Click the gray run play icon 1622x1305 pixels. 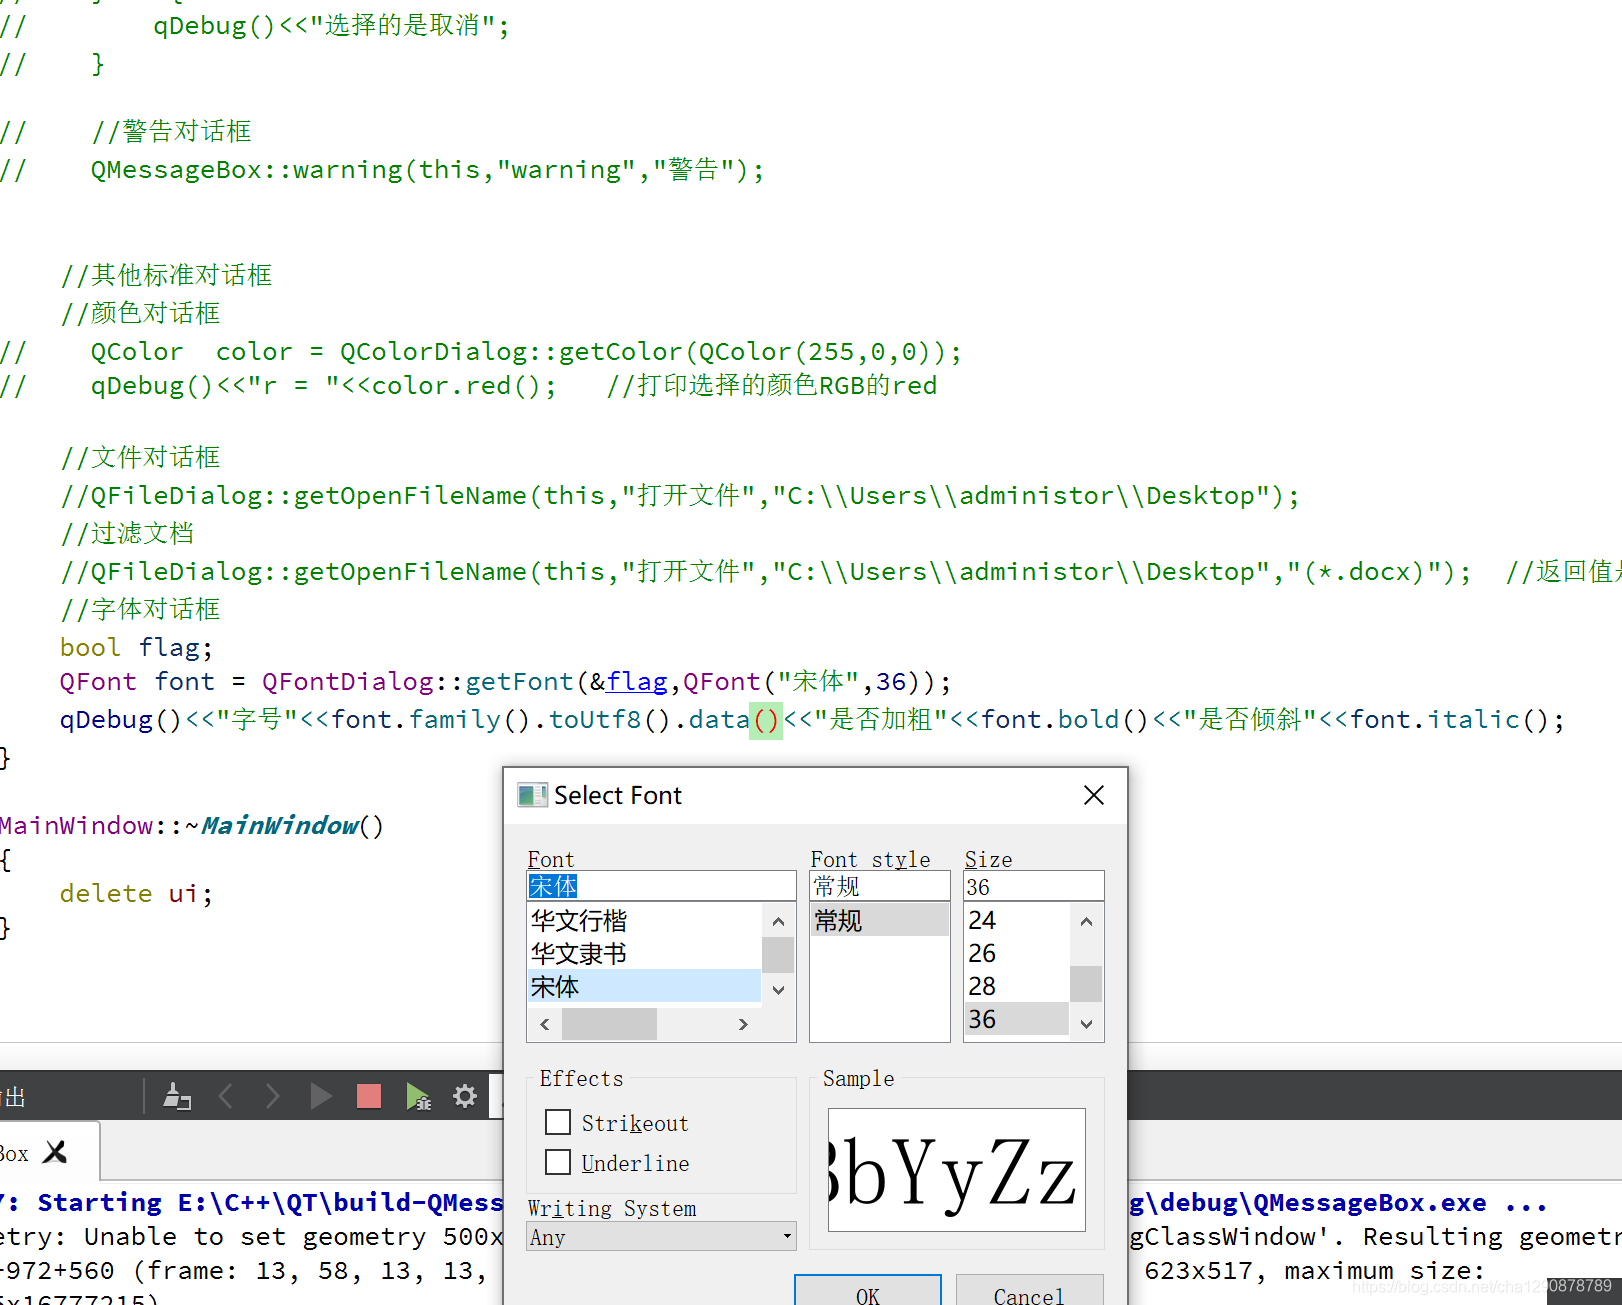point(320,1097)
